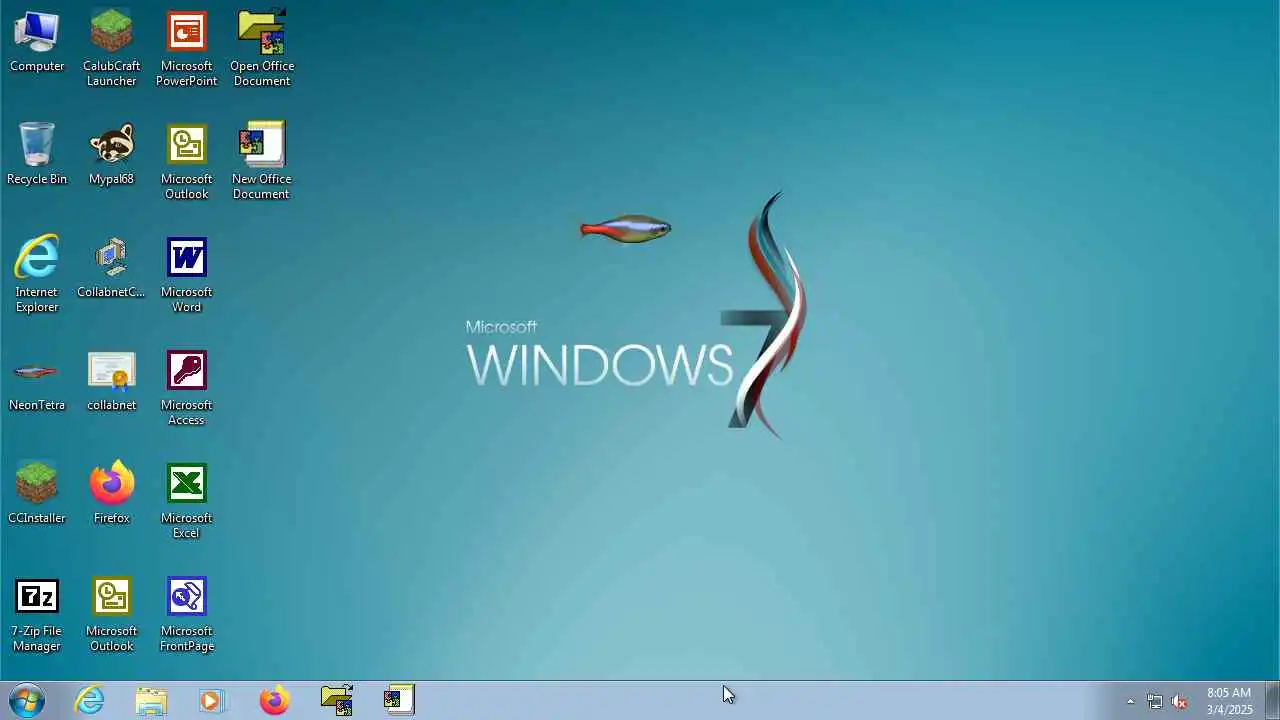Select the CCInstaller desktop icon

[x=37, y=494]
